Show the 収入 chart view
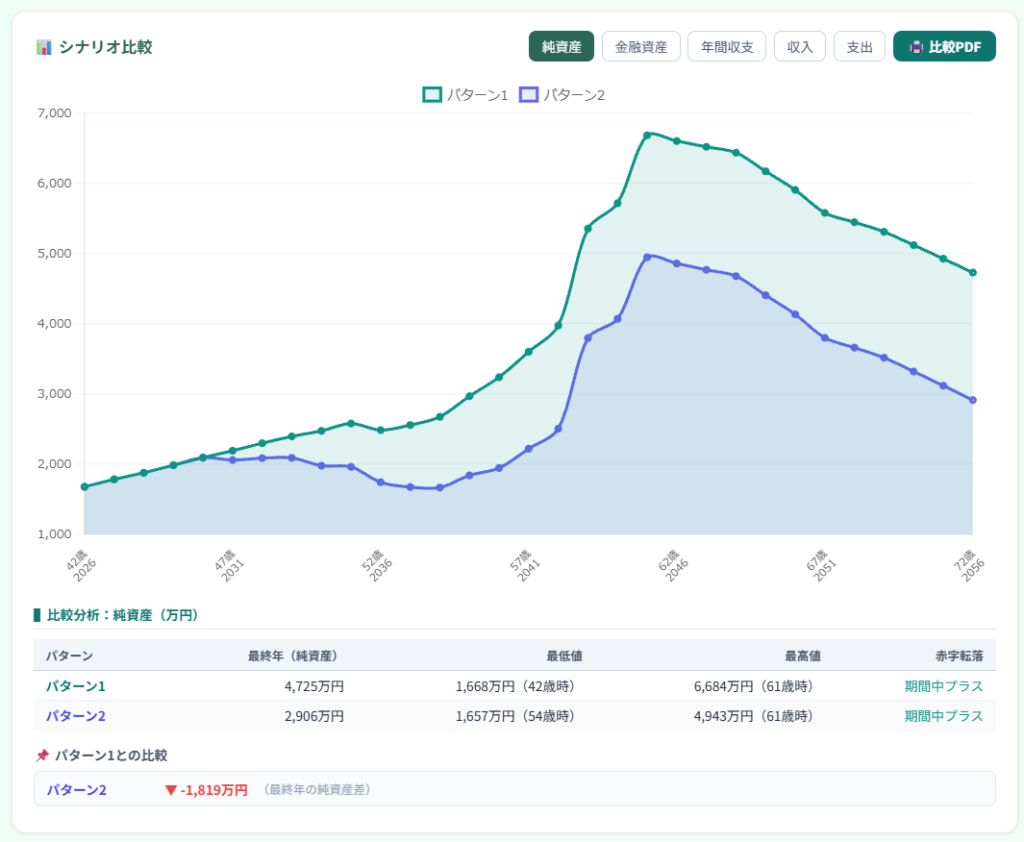1024x842 pixels. pos(799,47)
